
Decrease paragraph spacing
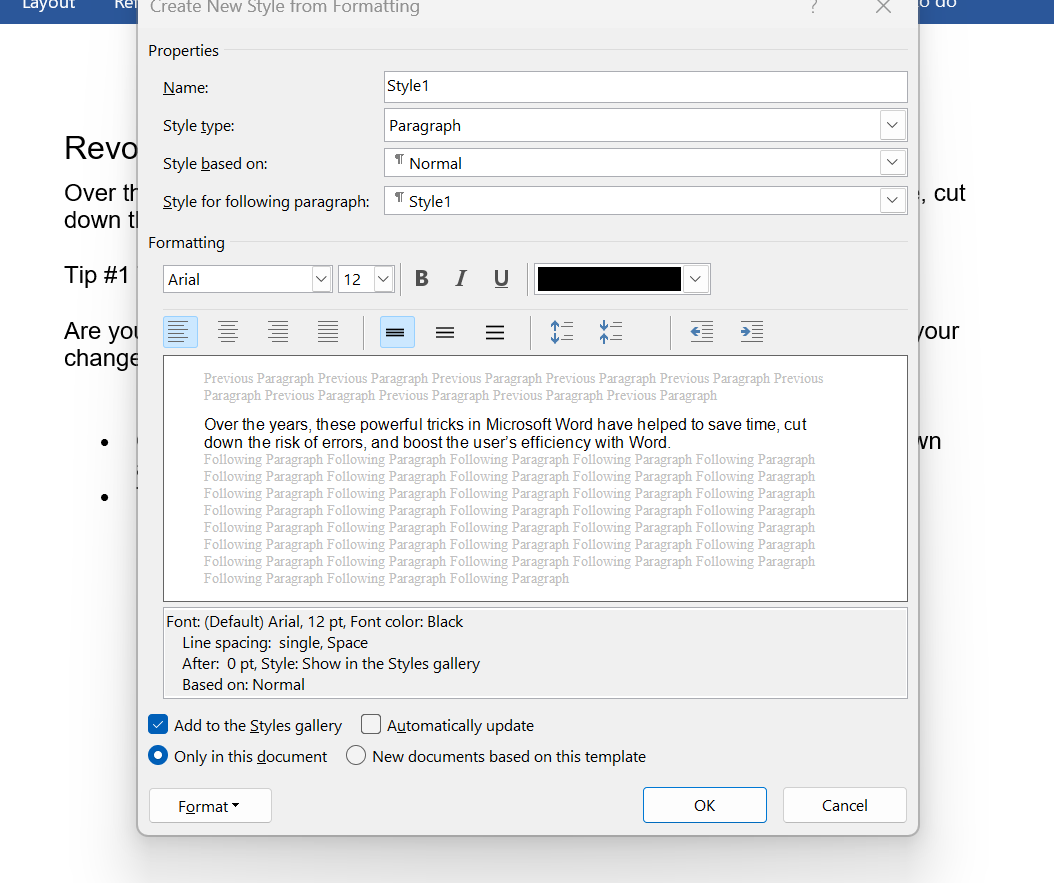click(x=611, y=332)
